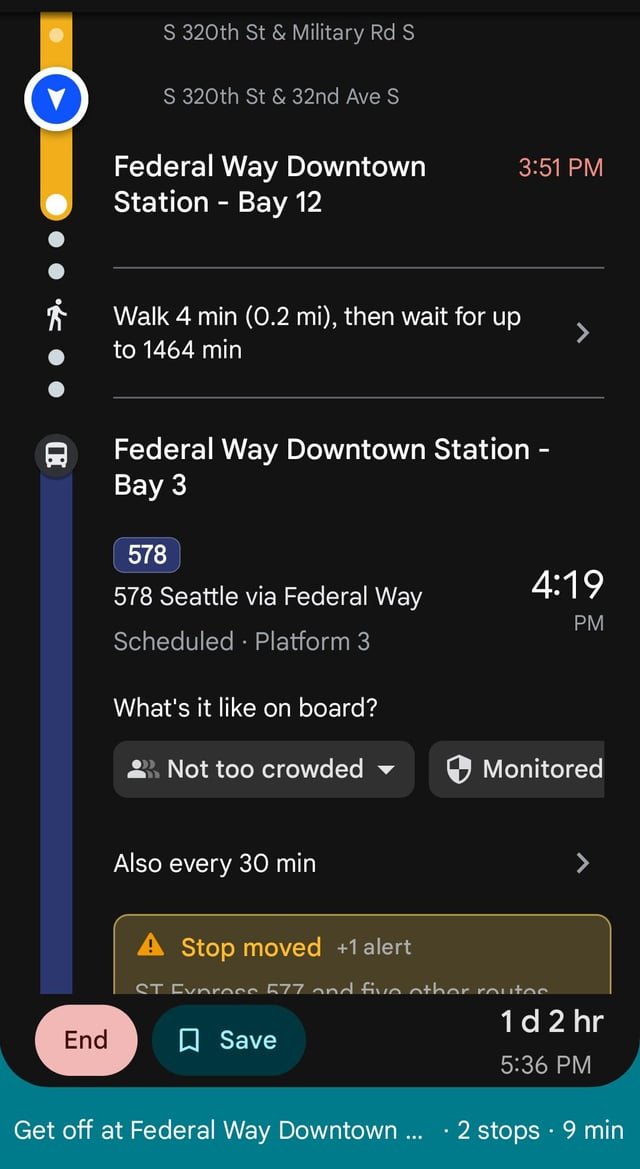The width and height of the screenshot is (640, 1169).
Task: Save this transit route
Action: point(228,1040)
